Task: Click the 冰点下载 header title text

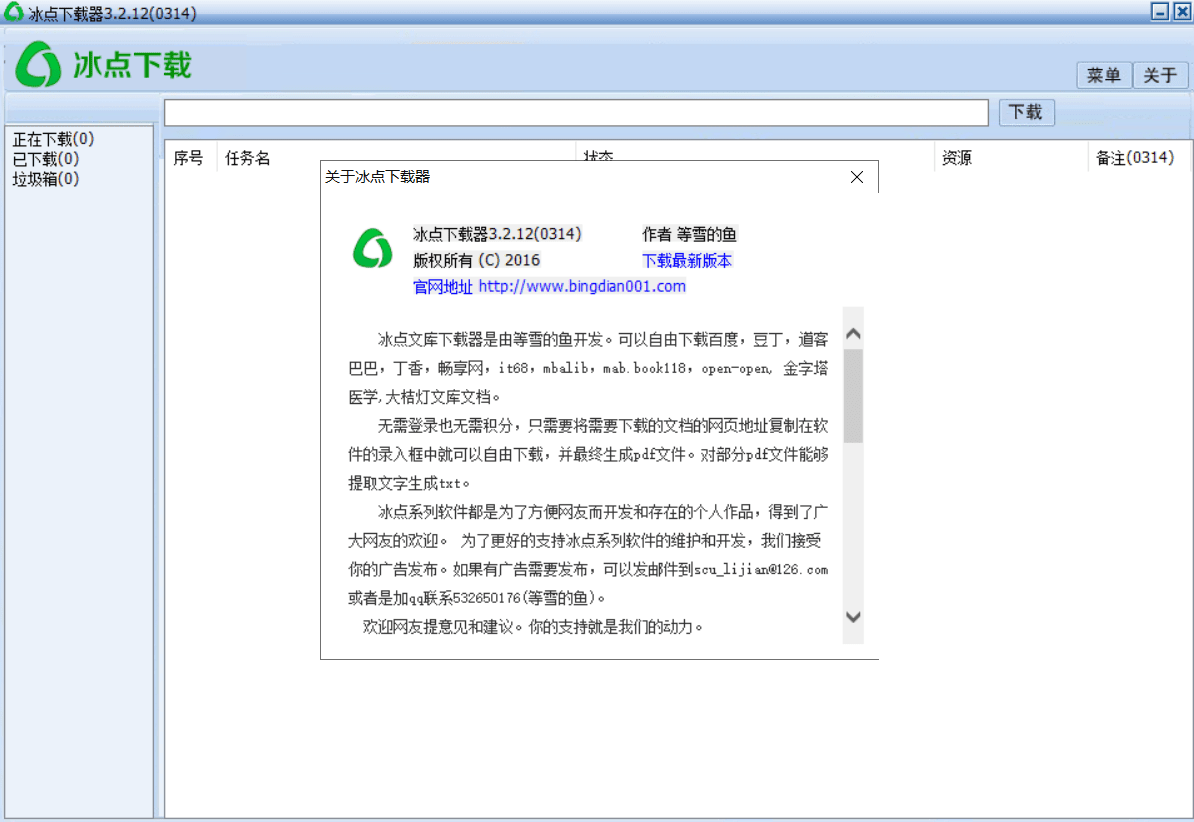Action: (132, 65)
